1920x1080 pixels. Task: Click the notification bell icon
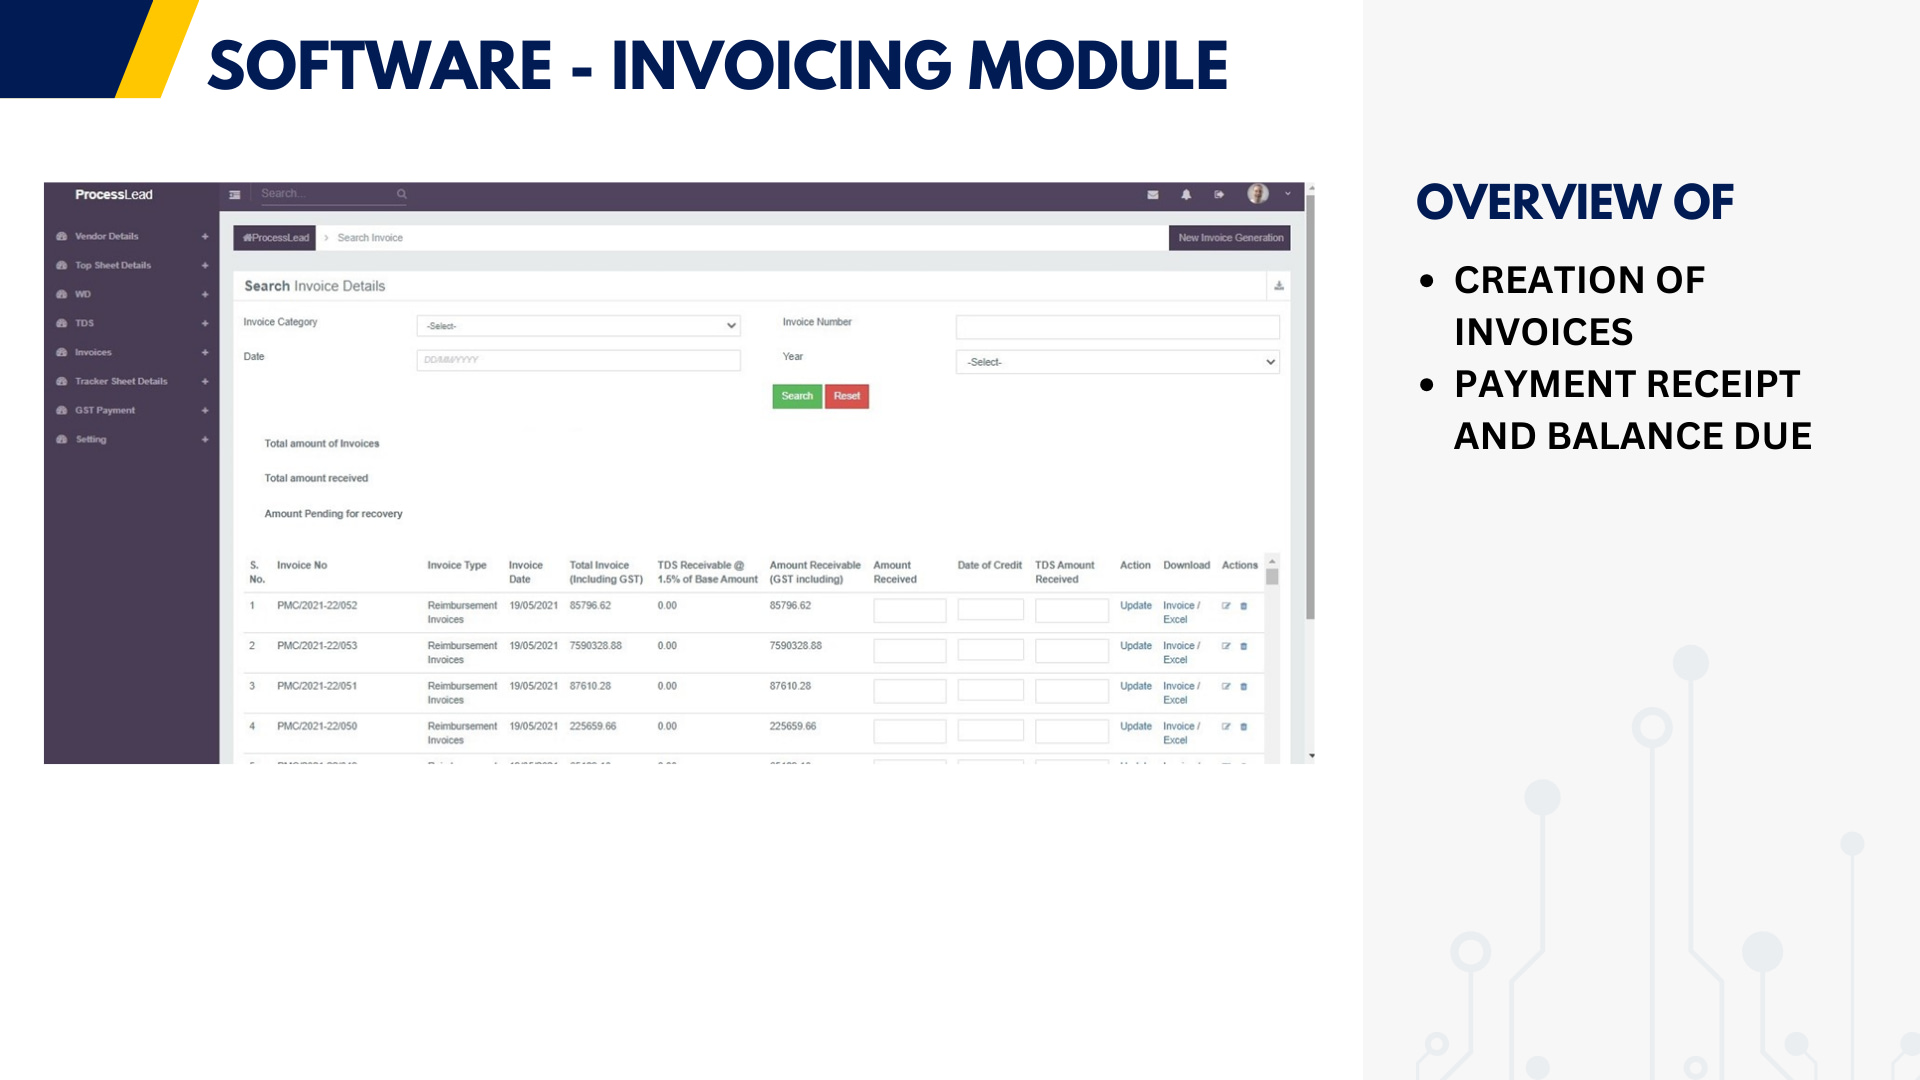[1186, 195]
